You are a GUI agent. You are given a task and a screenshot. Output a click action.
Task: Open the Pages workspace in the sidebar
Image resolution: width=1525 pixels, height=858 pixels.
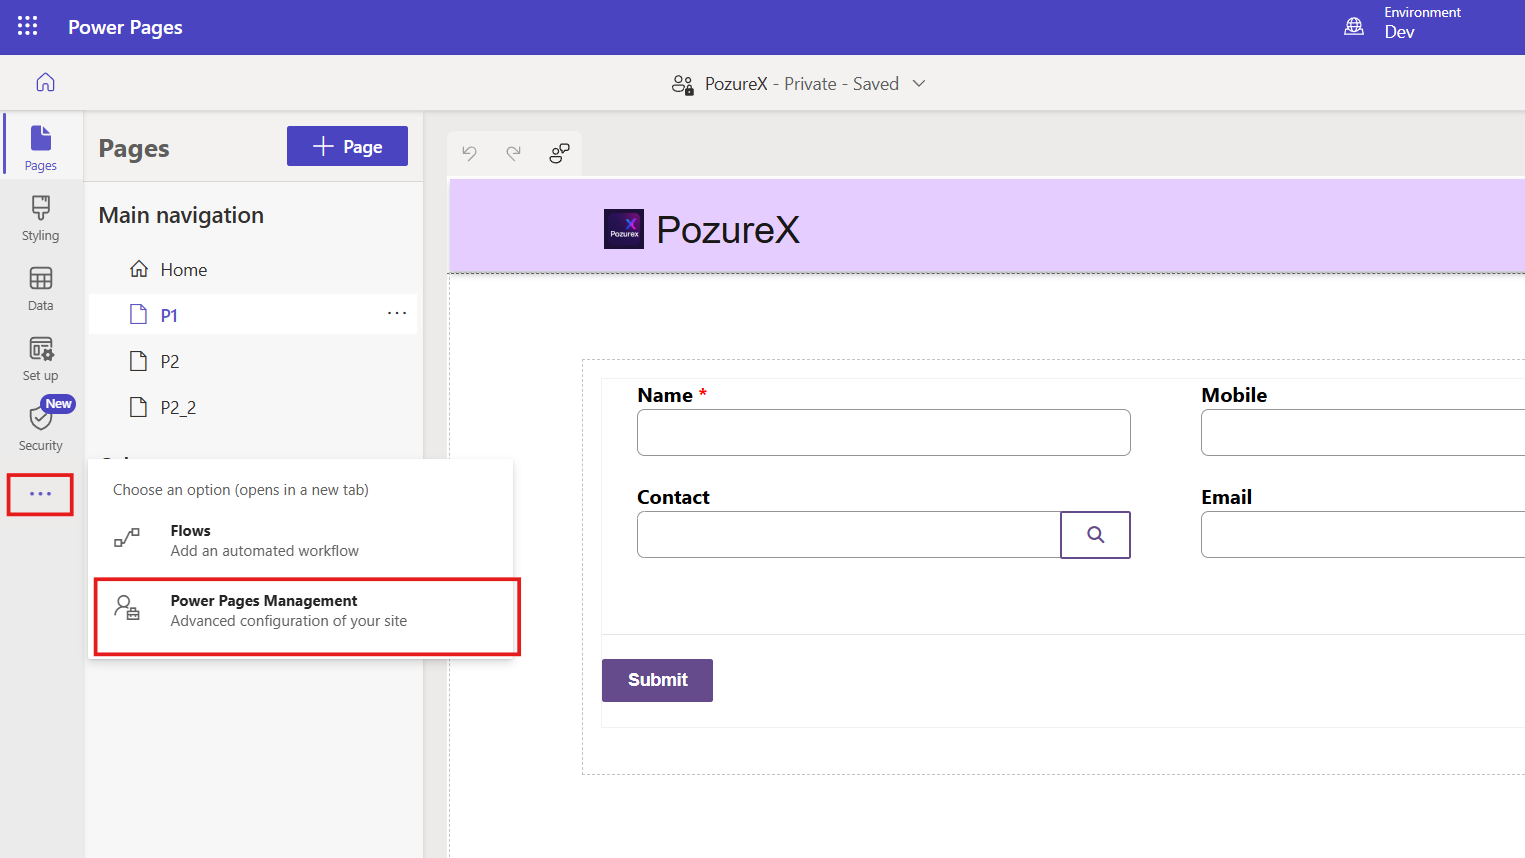pos(41,147)
